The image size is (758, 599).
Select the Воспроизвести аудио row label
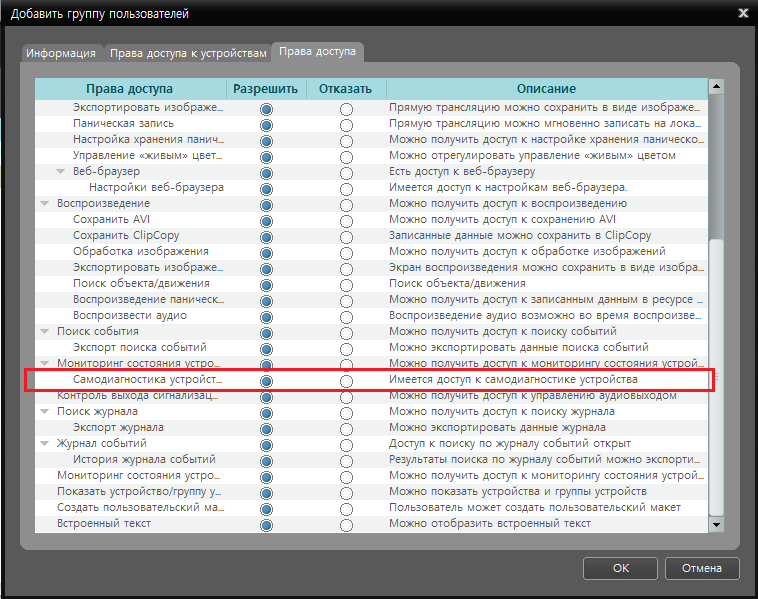(130, 316)
